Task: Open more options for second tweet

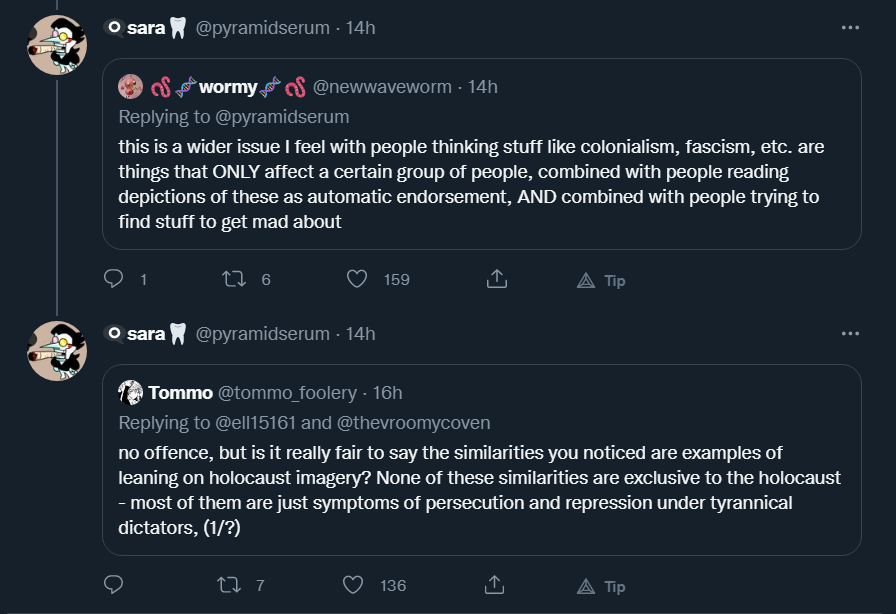Action: click(850, 333)
